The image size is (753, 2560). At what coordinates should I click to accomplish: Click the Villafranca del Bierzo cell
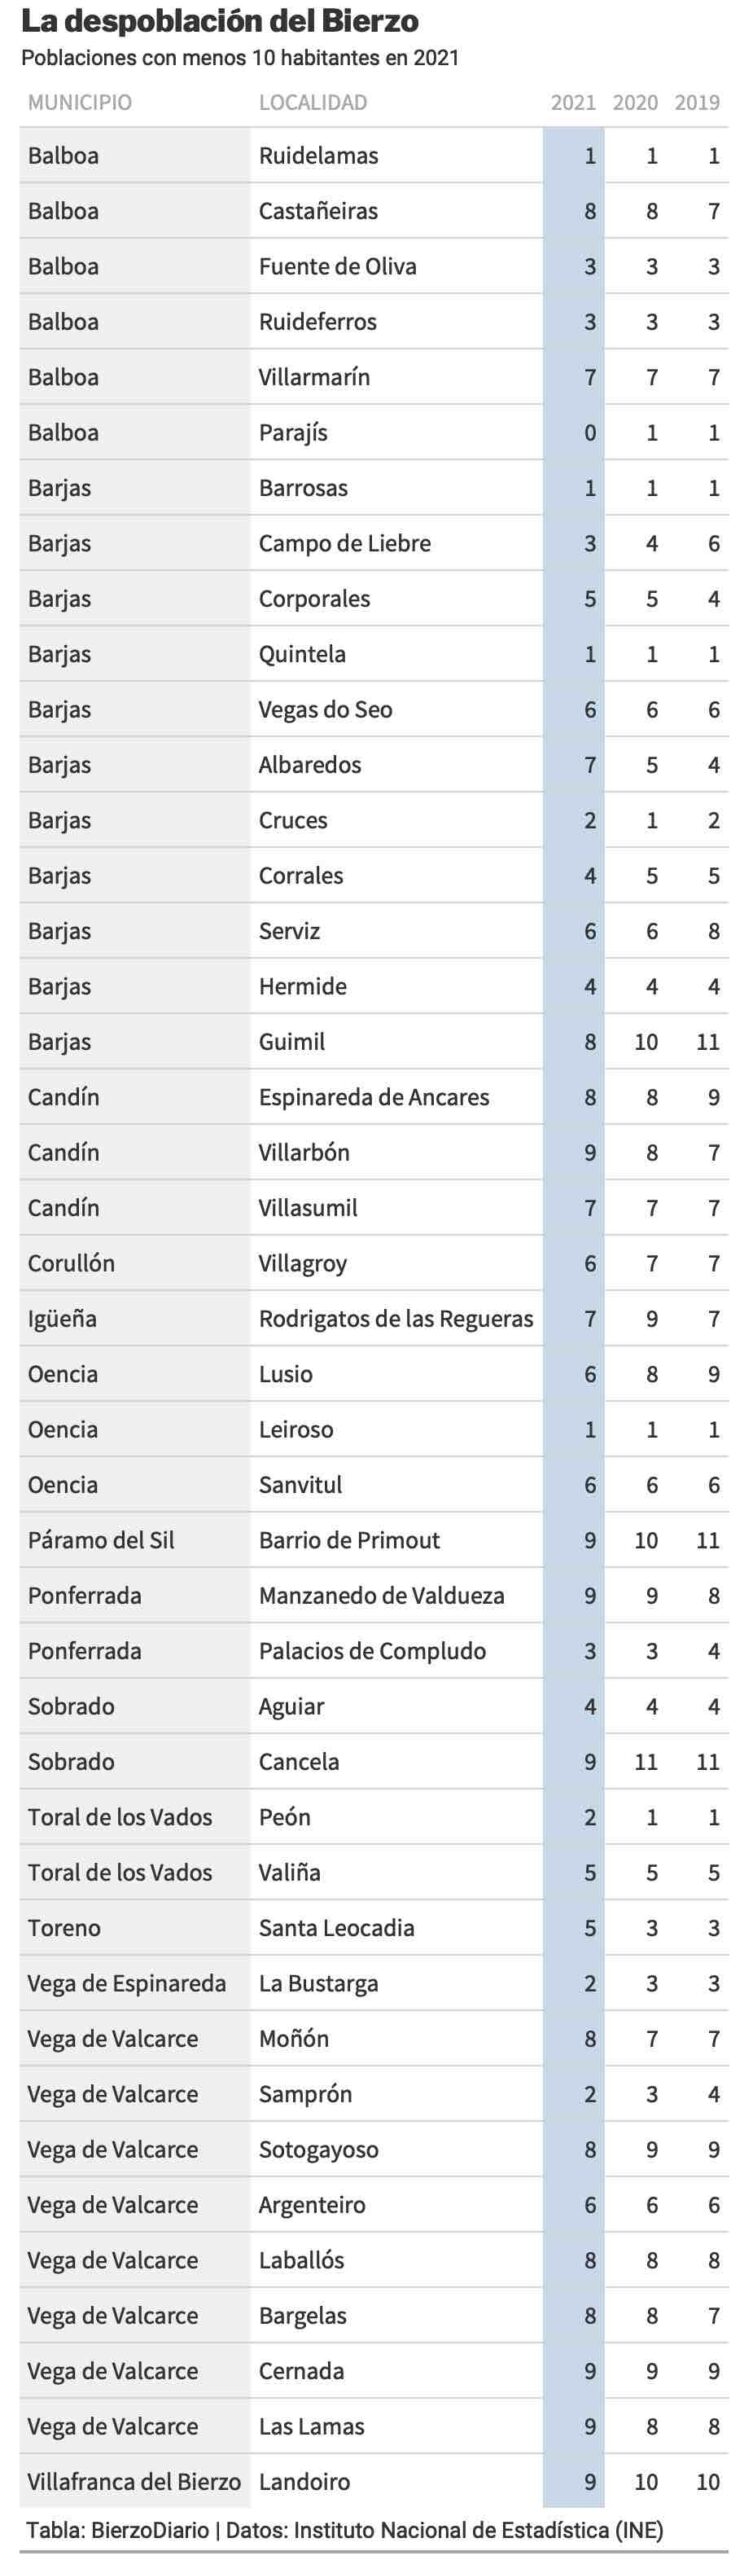coord(135,2481)
